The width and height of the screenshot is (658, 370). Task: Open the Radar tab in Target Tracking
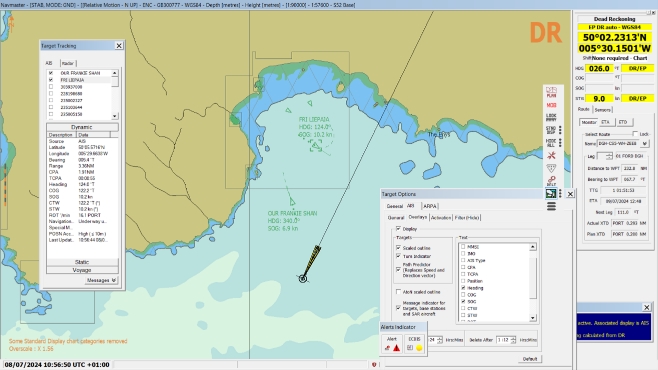click(x=68, y=63)
